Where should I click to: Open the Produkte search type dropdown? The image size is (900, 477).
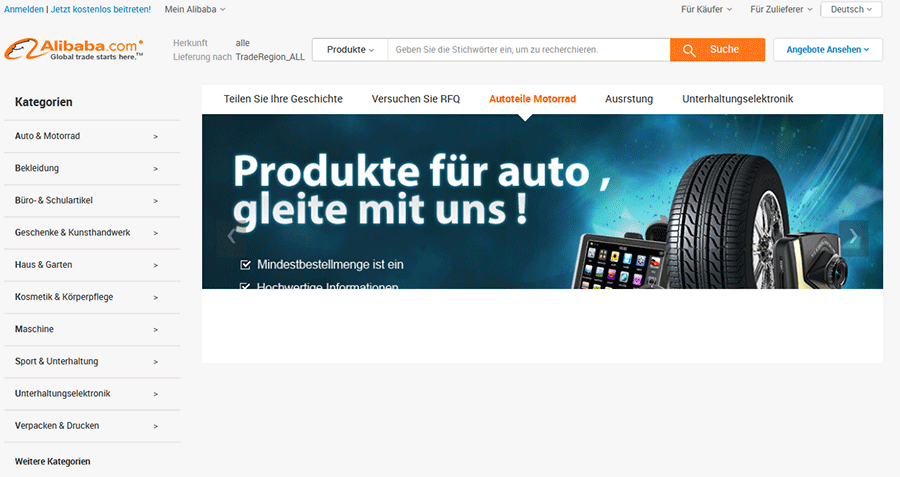click(350, 50)
